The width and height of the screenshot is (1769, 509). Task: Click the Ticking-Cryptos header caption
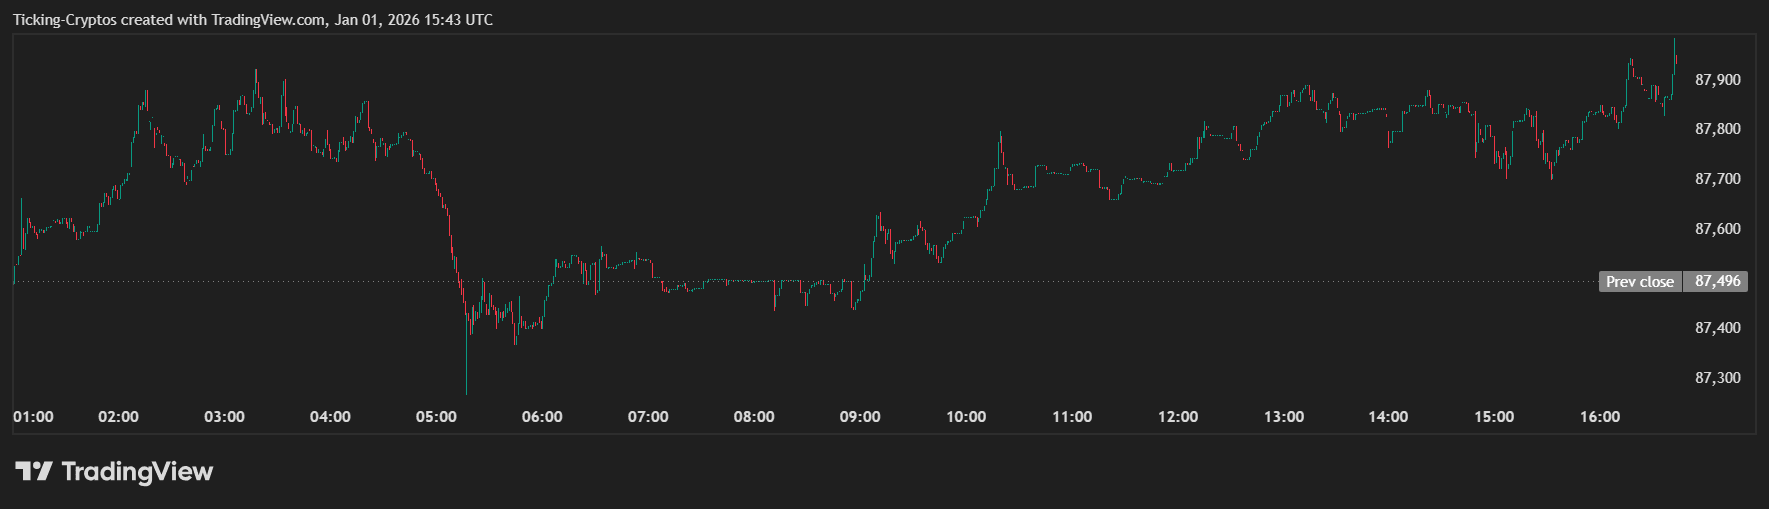pyautogui.click(x=252, y=20)
